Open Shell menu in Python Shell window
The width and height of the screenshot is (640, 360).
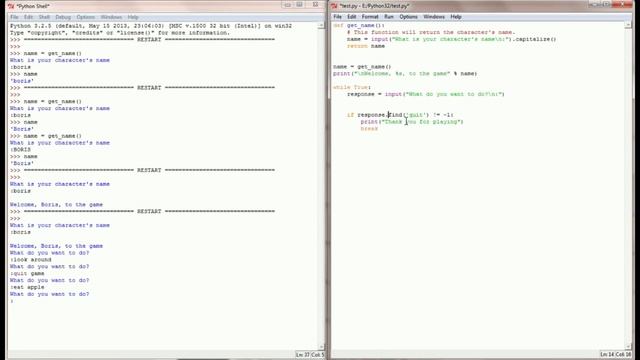coord(44,17)
